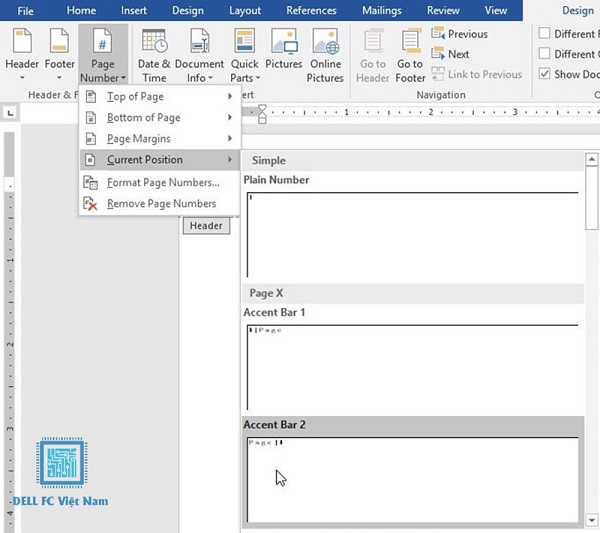Screen dimensions: 600x533
Task: Open the File tab
Action: tap(25, 11)
